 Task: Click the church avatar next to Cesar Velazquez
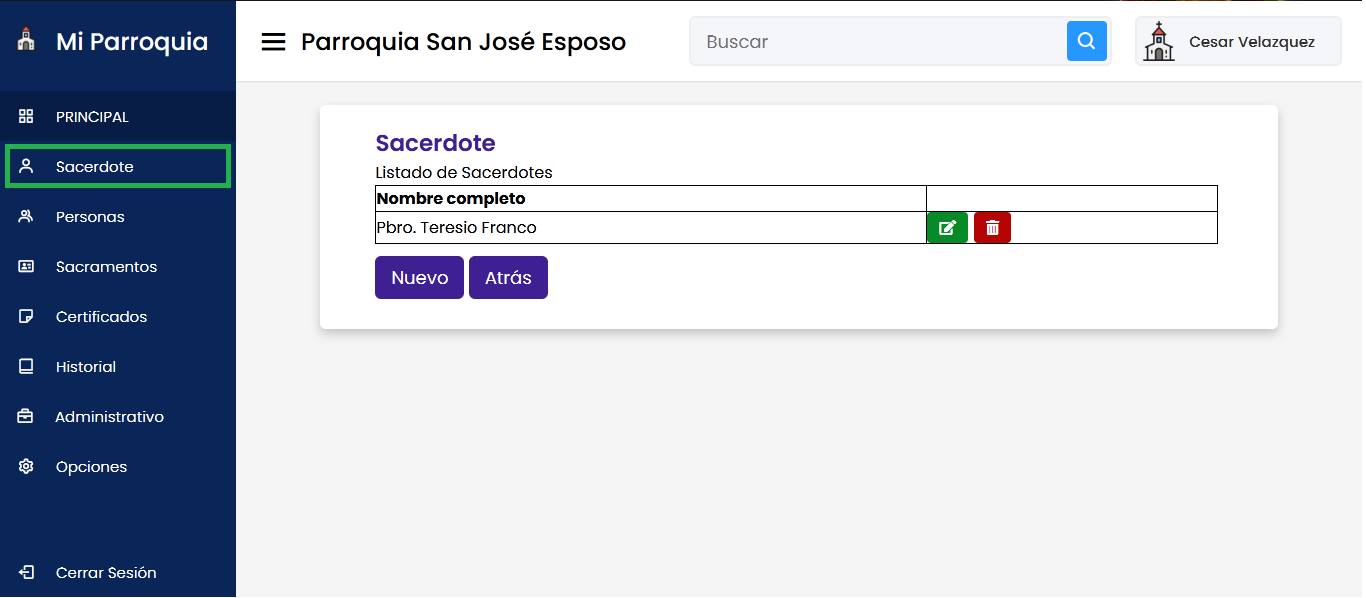point(1159,42)
